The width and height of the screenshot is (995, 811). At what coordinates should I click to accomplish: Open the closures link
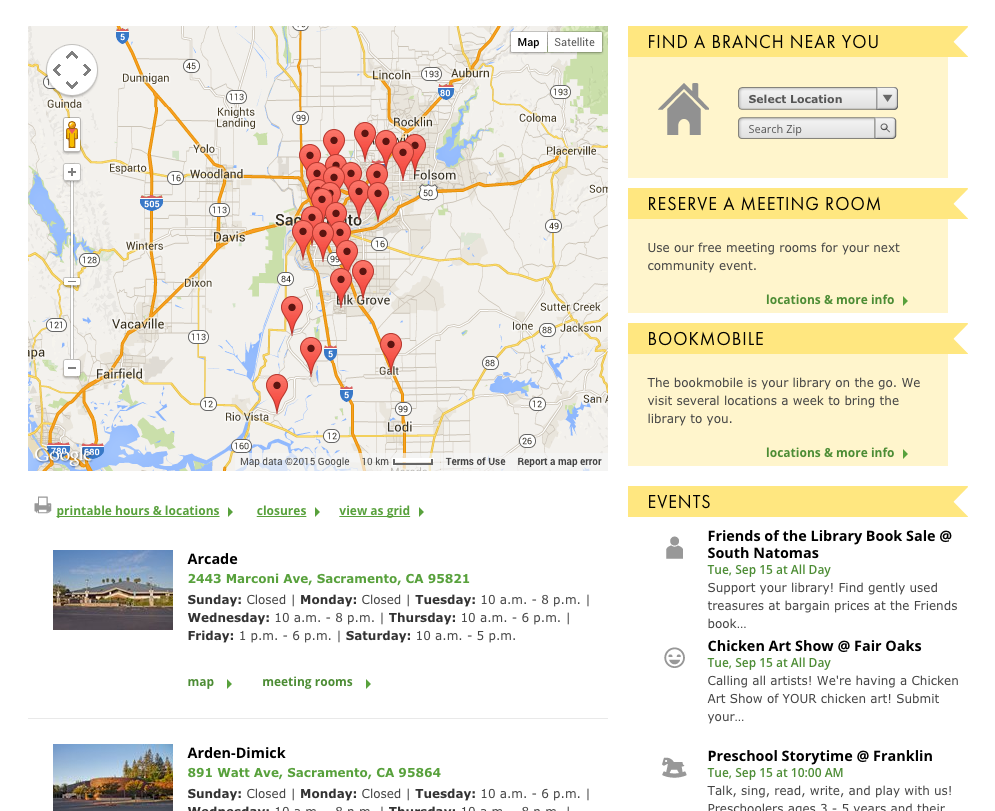click(281, 511)
